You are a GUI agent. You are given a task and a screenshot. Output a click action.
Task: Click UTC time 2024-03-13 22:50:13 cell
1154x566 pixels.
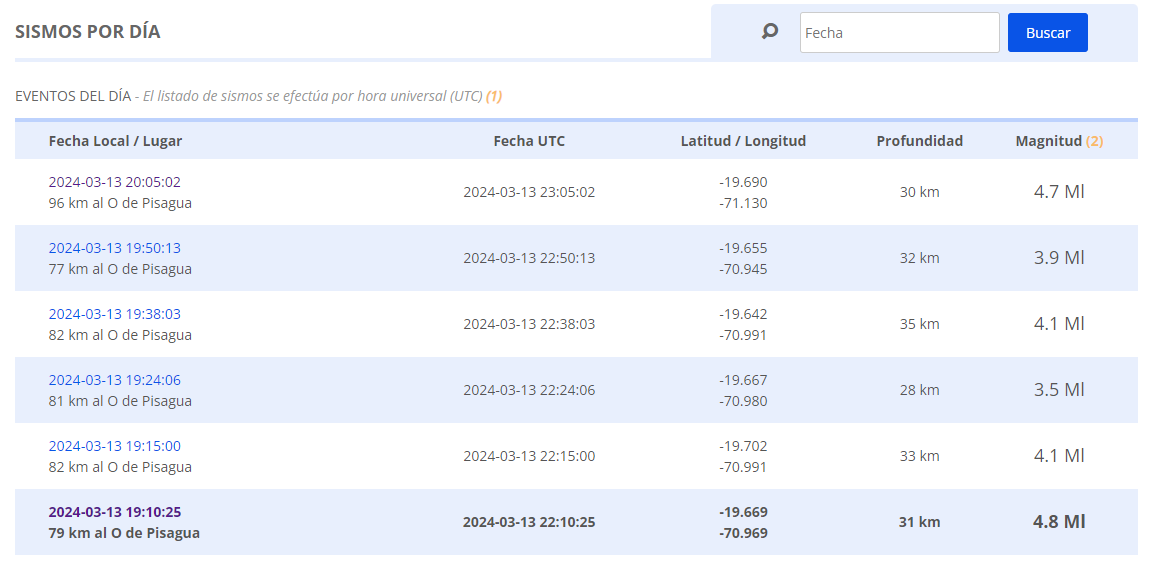coord(529,258)
